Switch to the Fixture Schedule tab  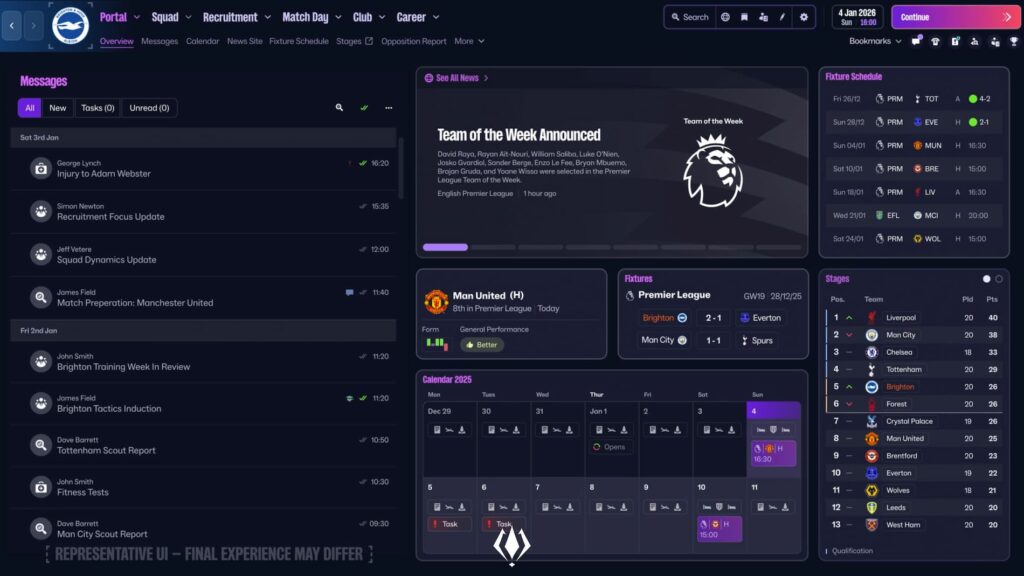(x=298, y=41)
